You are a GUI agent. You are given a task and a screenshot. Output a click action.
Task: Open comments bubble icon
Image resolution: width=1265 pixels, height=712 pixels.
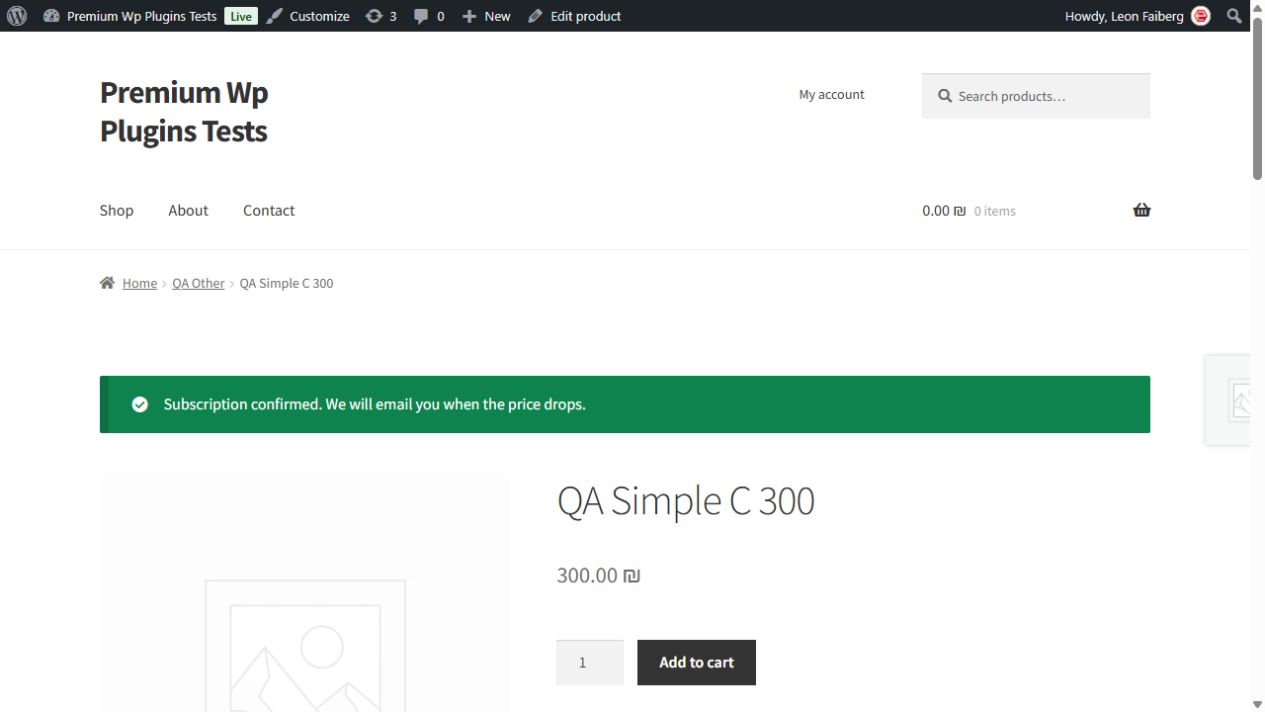click(x=422, y=16)
